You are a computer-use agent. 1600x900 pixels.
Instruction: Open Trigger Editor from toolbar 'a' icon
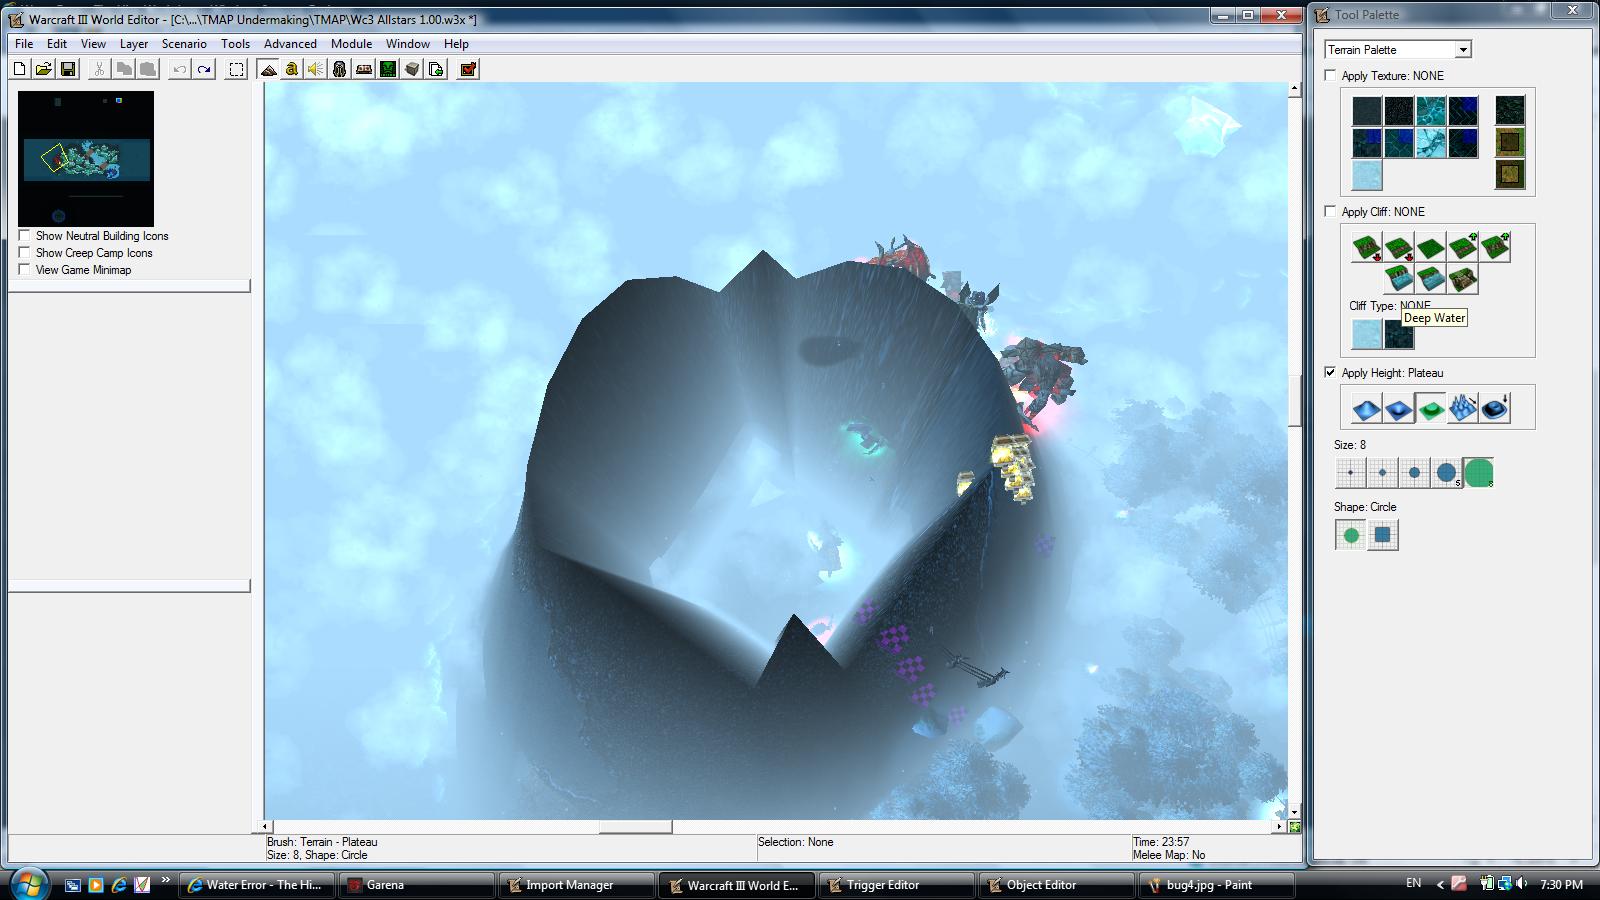292,69
